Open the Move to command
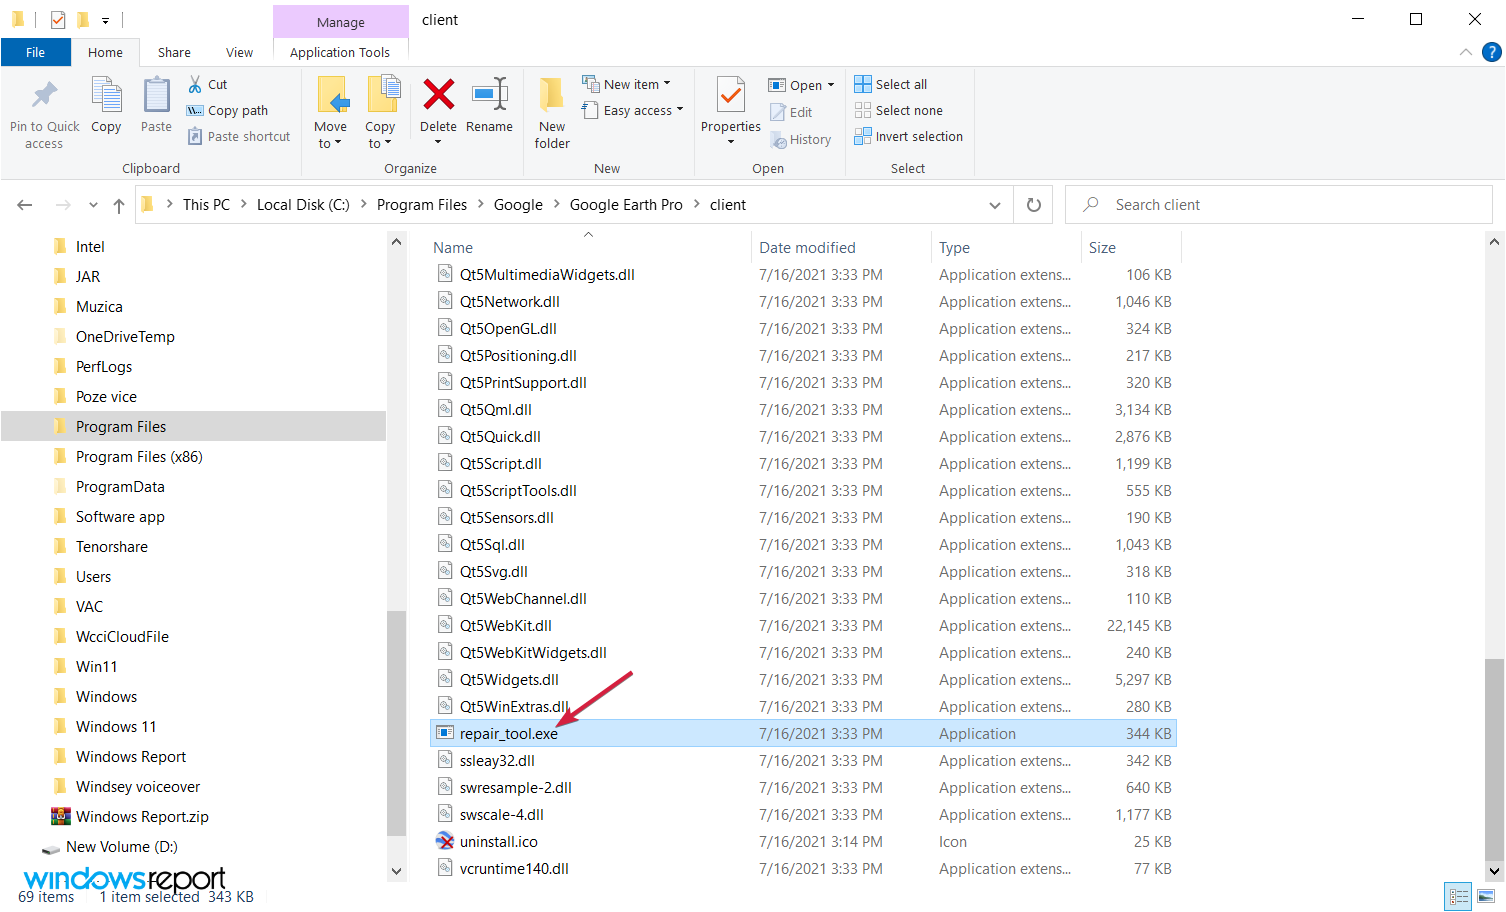 [330, 113]
